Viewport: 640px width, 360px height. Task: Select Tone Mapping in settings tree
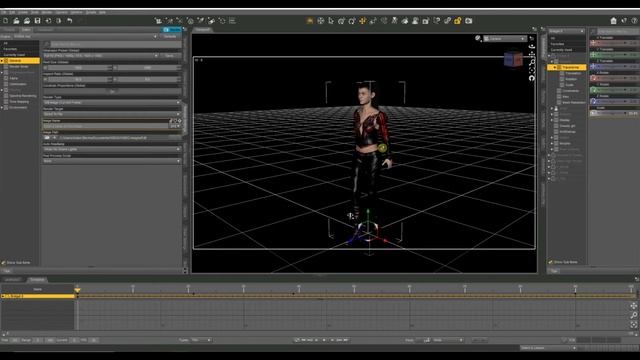pyautogui.click(x=19, y=102)
